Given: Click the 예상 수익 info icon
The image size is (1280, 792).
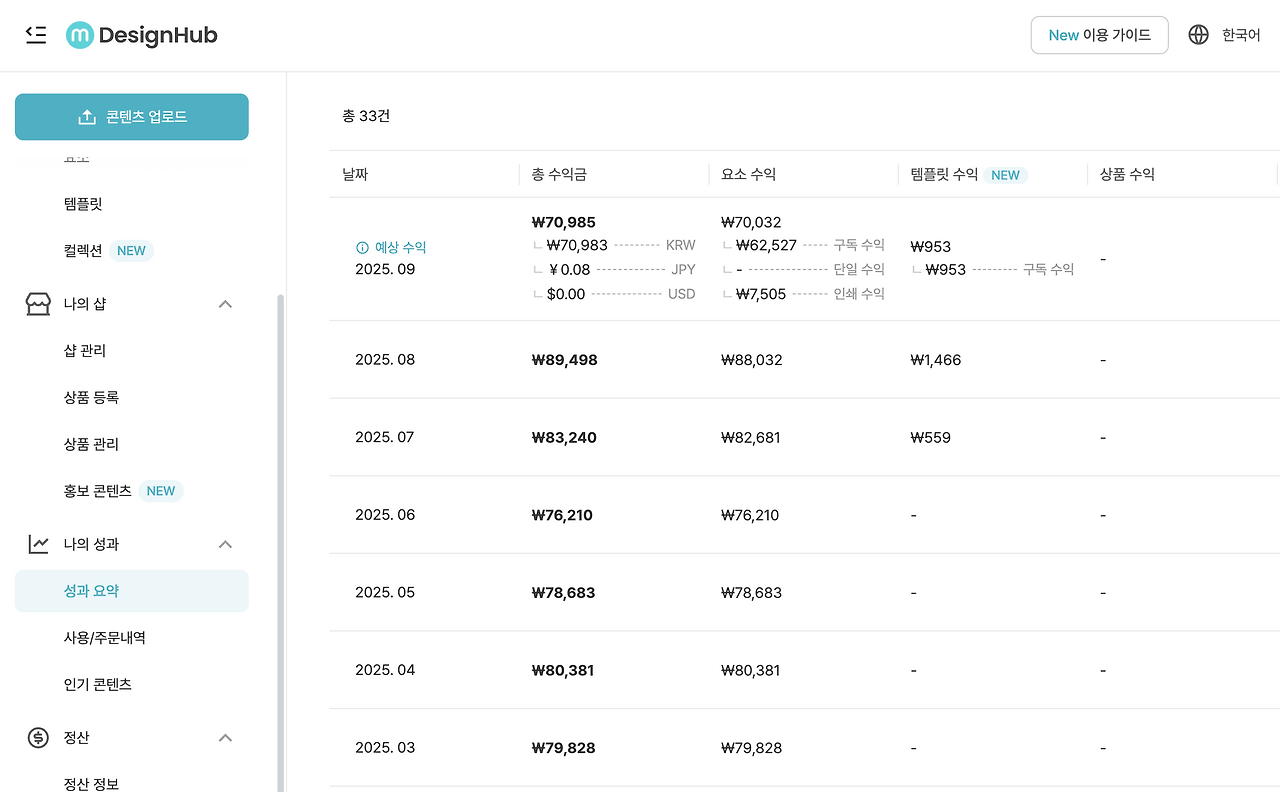Looking at the screenshot, I should pos(362,247).
